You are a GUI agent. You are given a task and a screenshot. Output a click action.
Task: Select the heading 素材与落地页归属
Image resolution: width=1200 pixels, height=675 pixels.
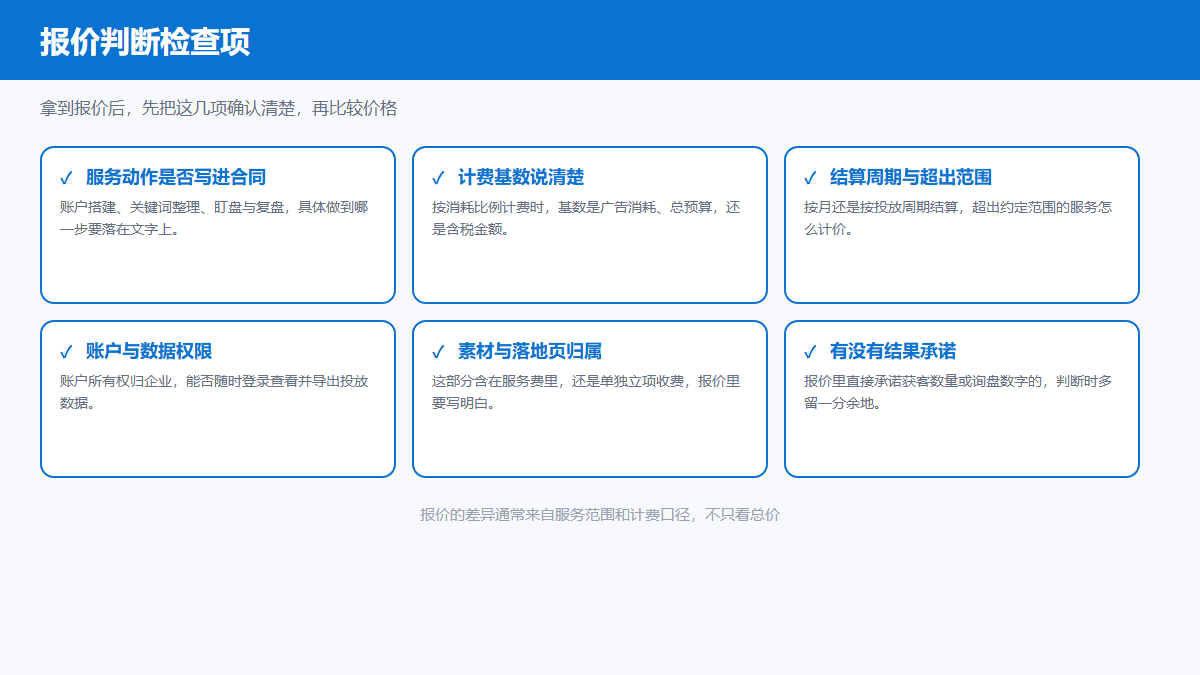point(530,352)
